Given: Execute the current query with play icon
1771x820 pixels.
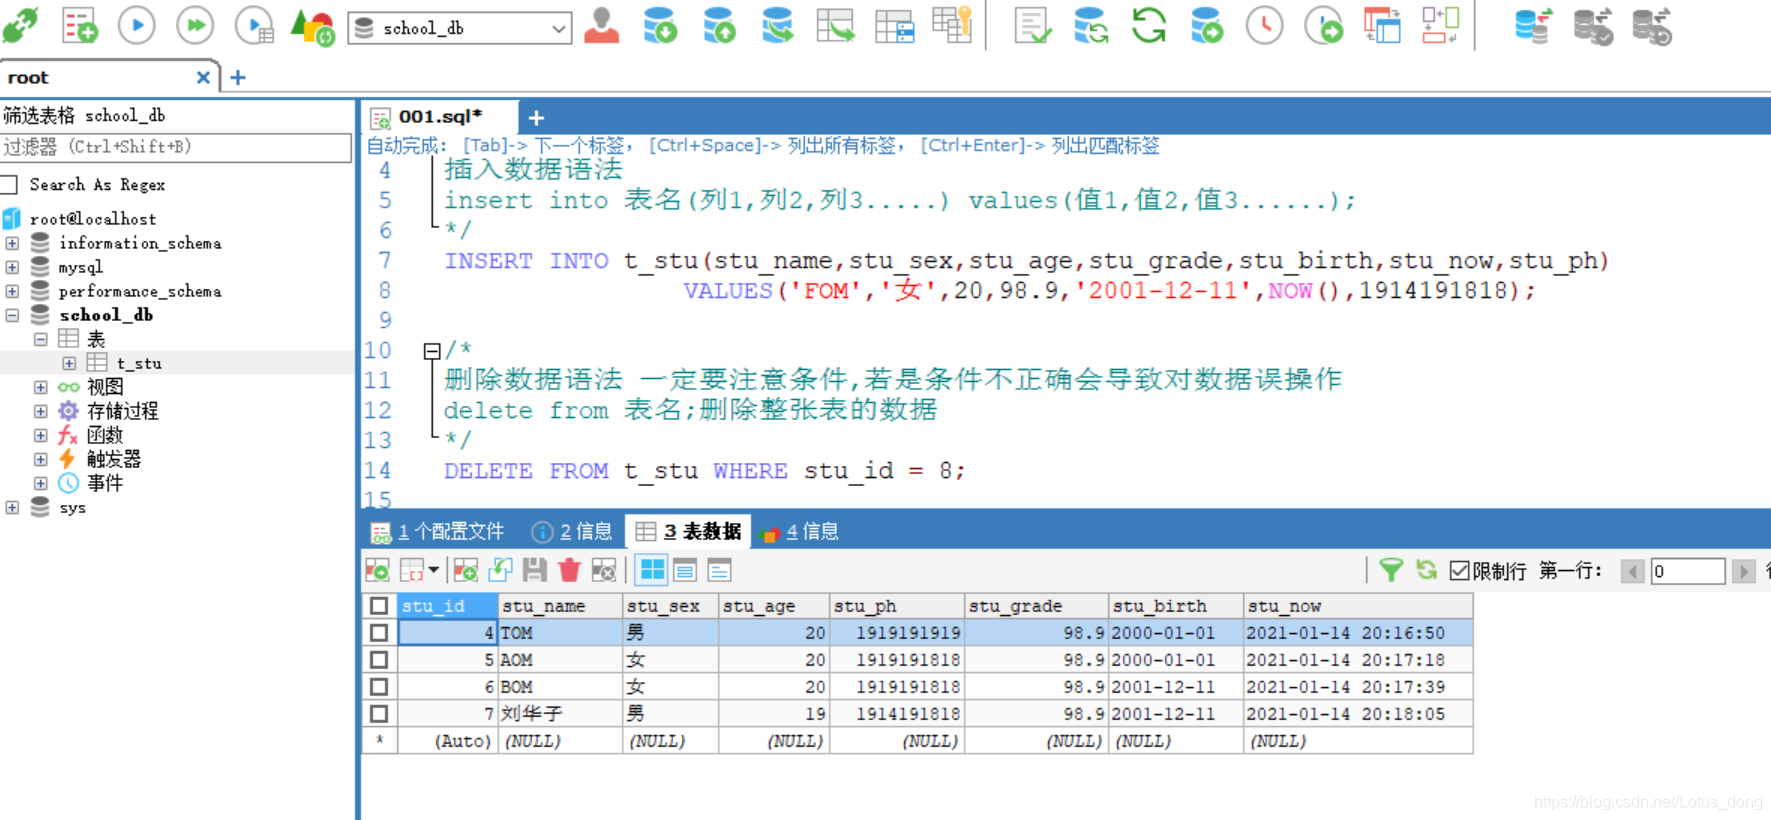Looking at the screenshot, I should 137,25.
